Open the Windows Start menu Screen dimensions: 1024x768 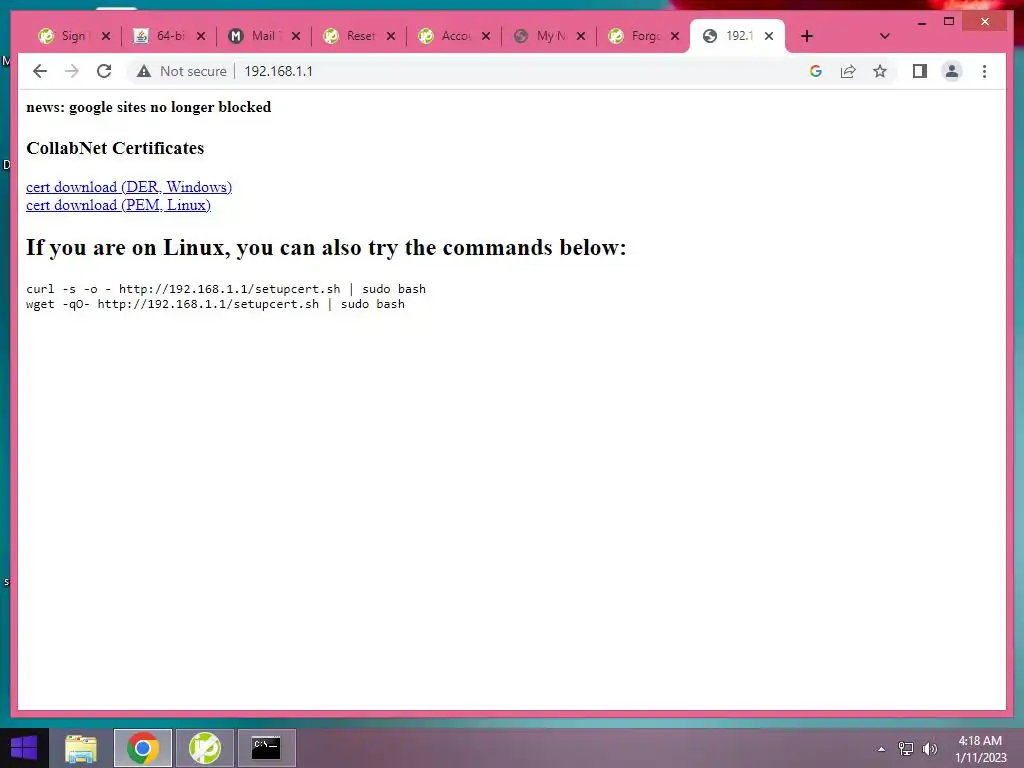click(24, 748)
